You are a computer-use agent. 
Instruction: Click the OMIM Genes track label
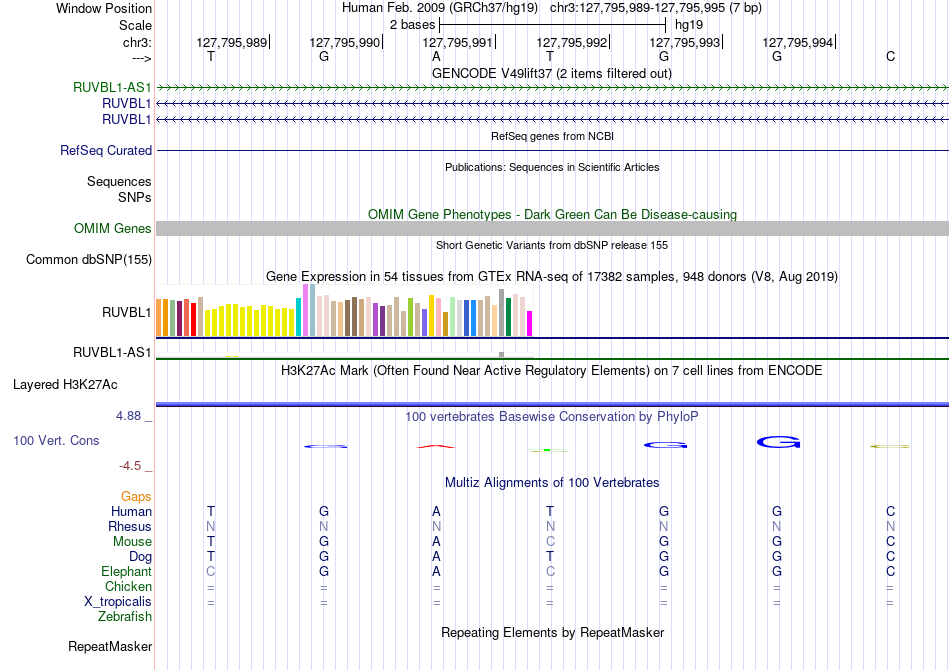click(x=113, y=228)
